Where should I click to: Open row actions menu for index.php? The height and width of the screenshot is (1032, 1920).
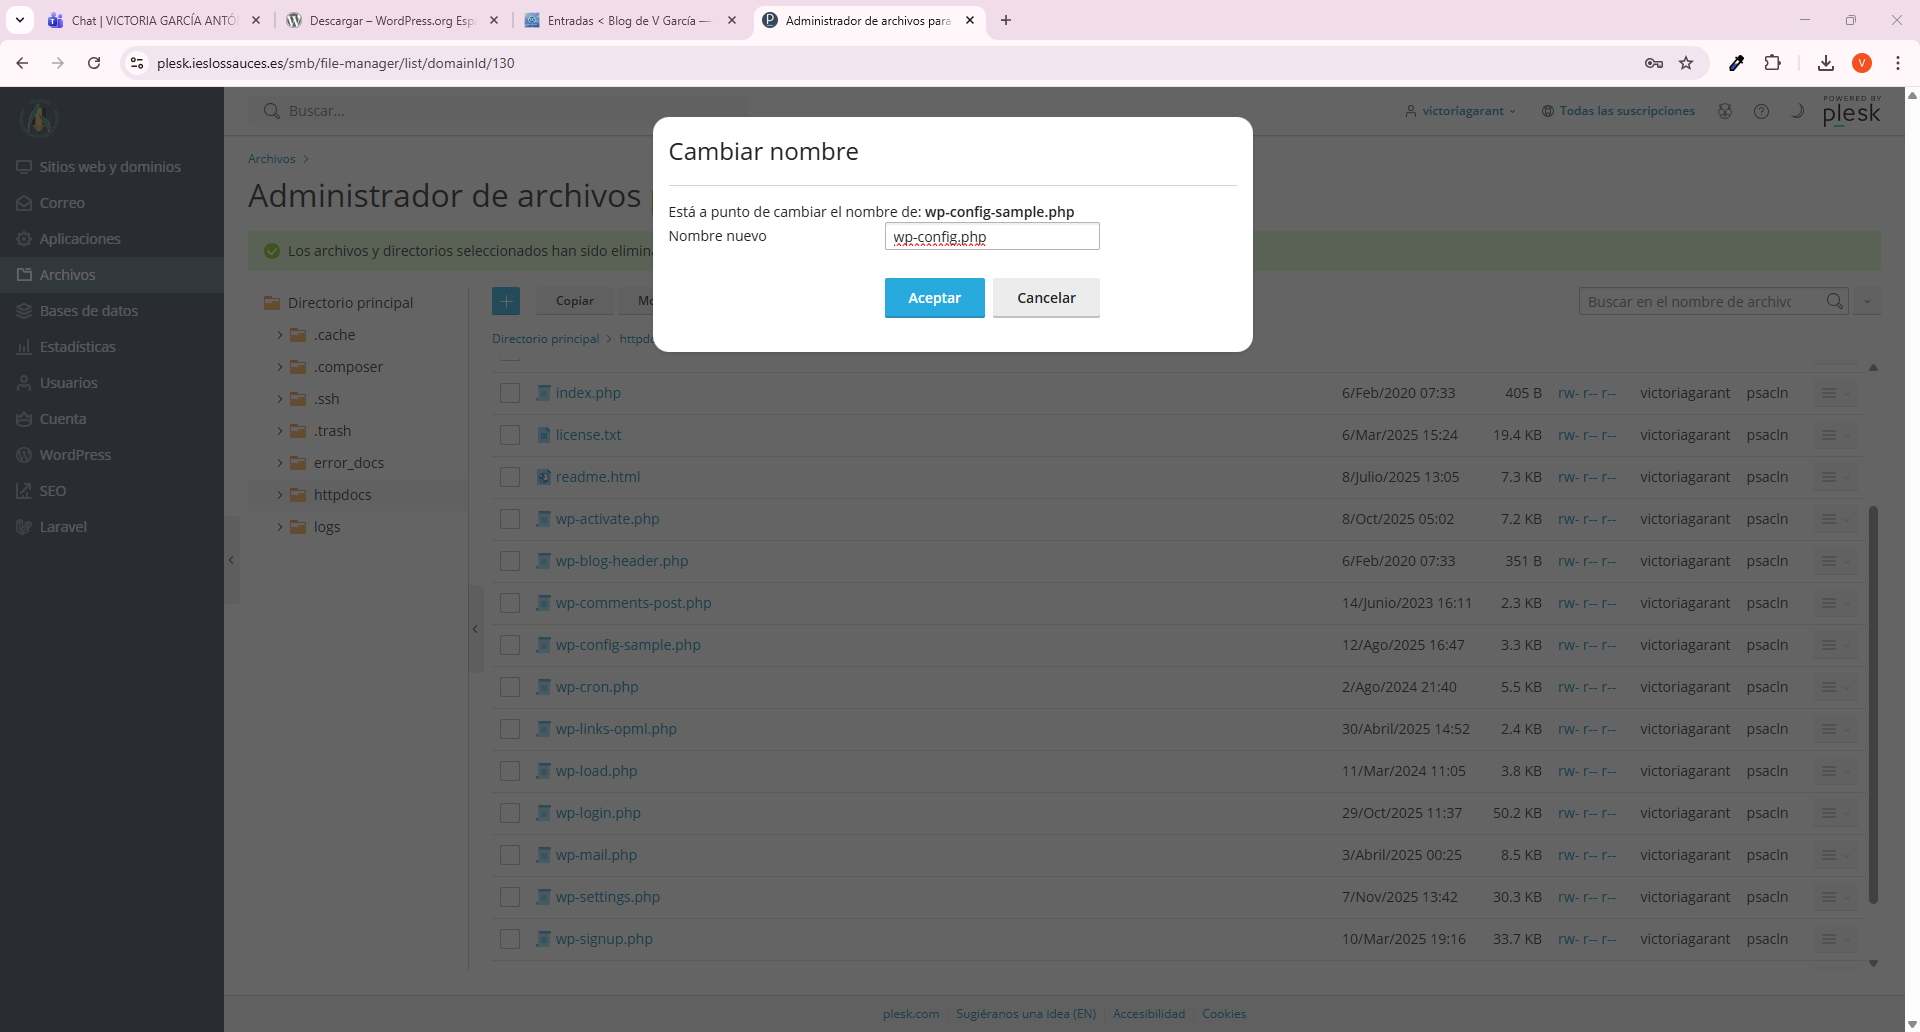pos(1828,393)
